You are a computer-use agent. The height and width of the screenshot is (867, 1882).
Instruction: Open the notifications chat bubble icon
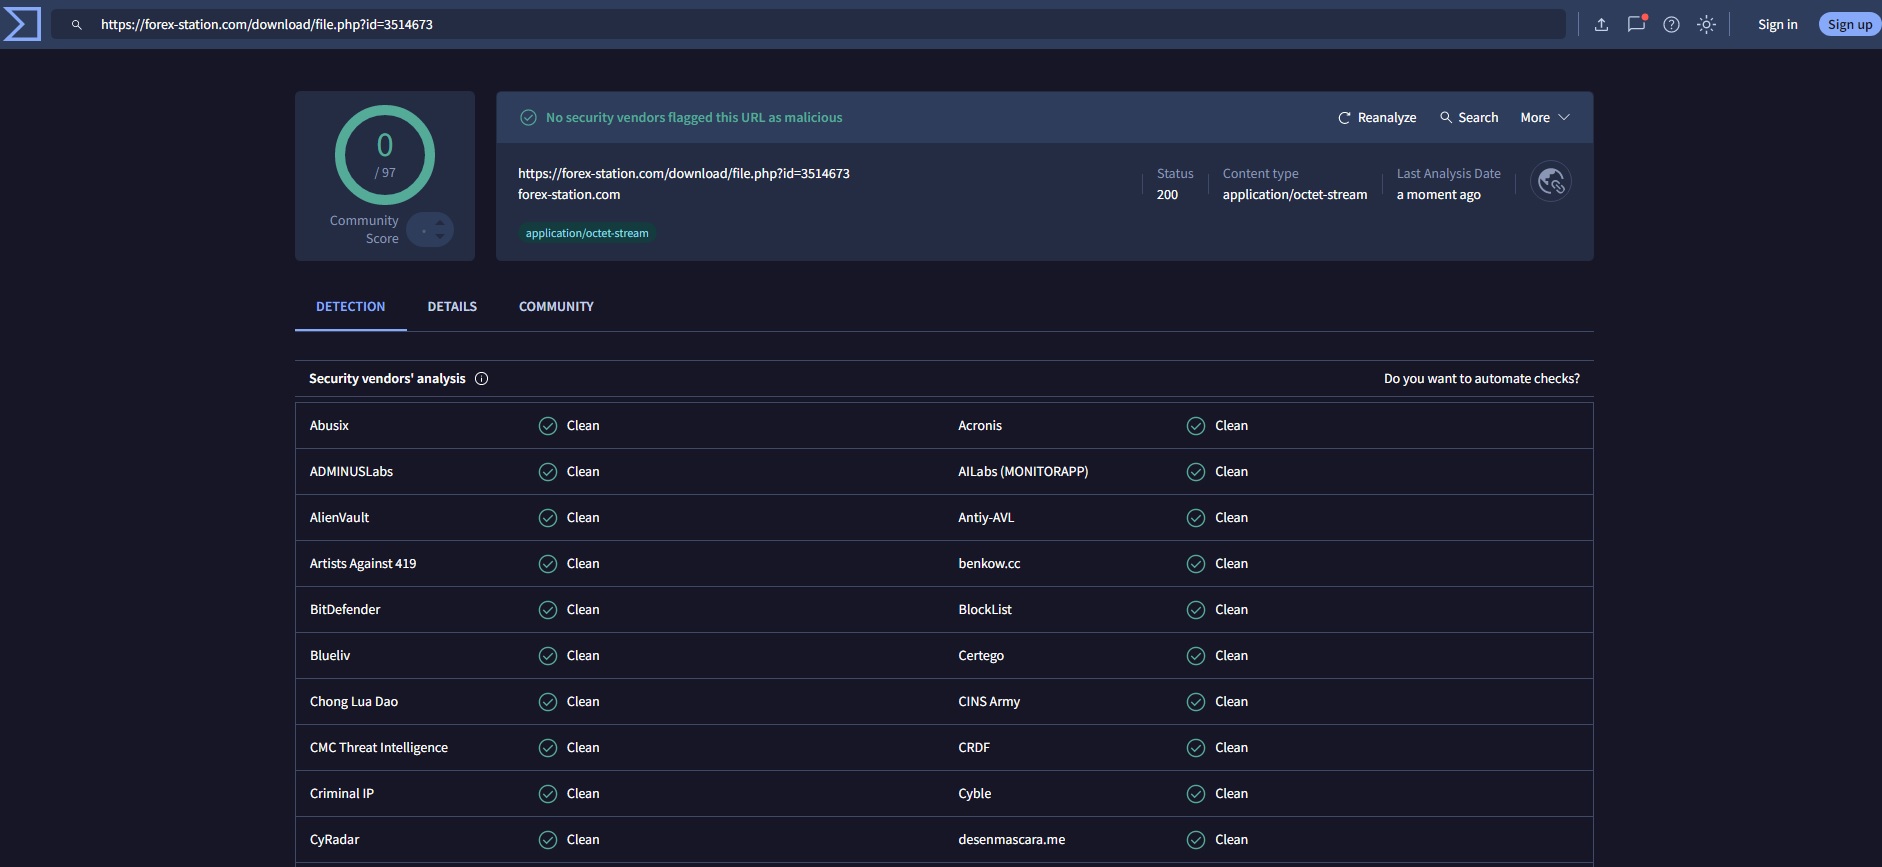[x=1636, y=24]
